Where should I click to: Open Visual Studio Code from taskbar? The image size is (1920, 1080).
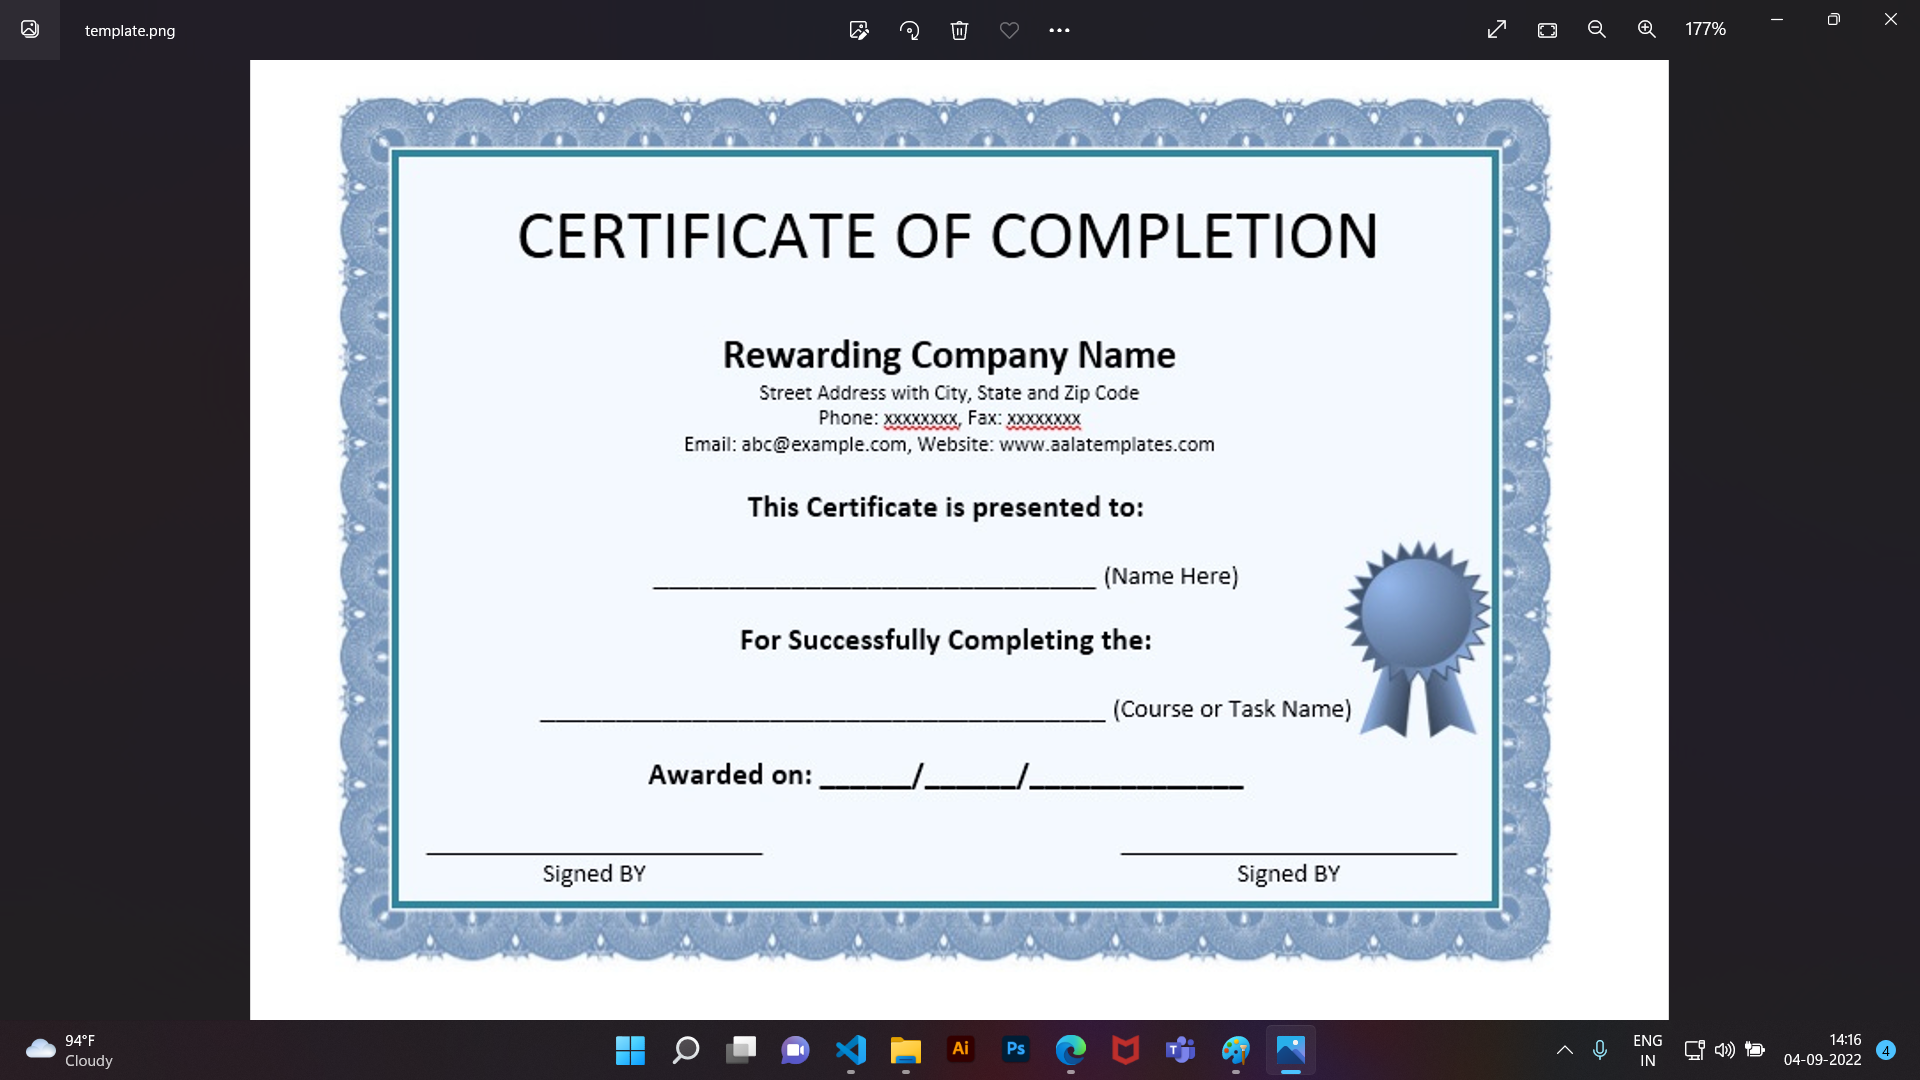[851, 1050]
